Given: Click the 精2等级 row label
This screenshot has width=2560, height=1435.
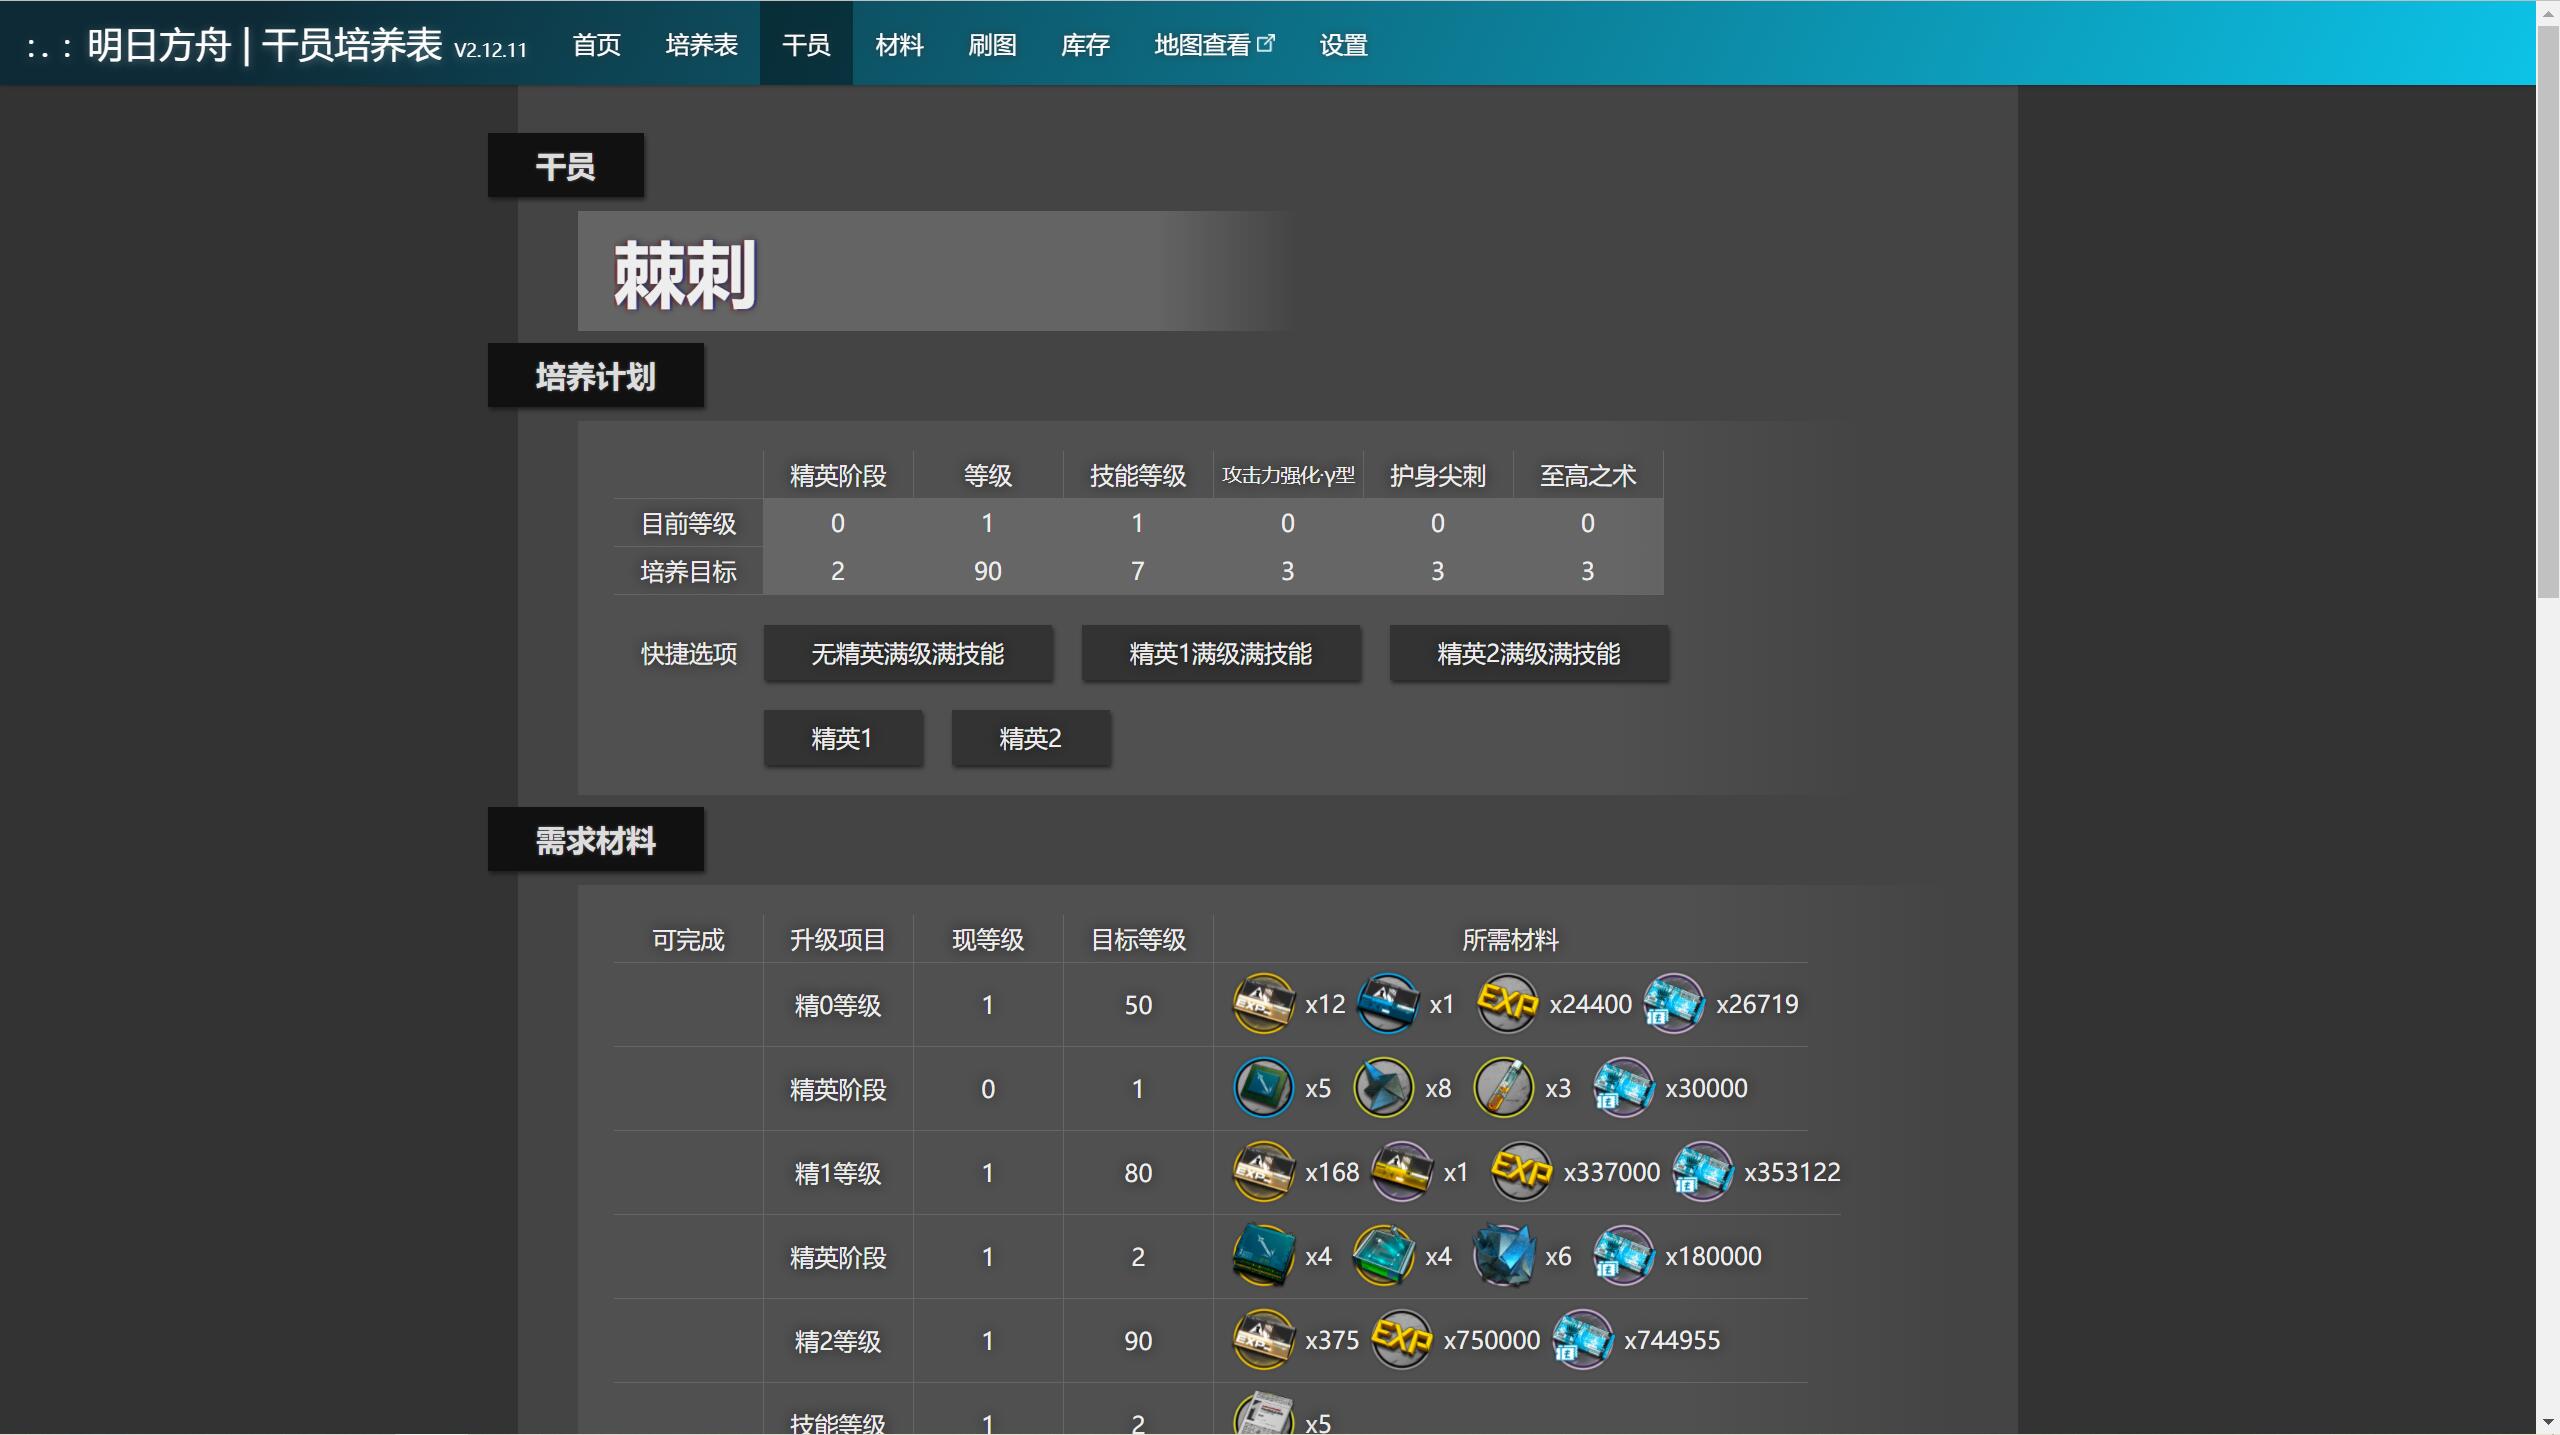Looking at the screenshot, I should click(x=838, y=1341).
